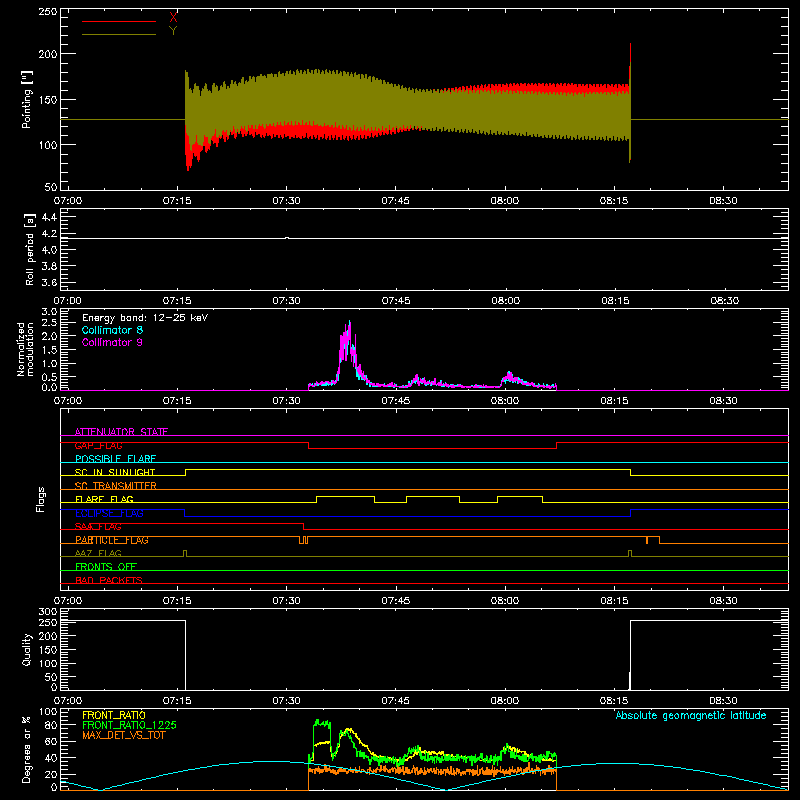Click the first raised FLARE_FLAG interval
This screenshot has height=800, width=800.
(345, 497)
